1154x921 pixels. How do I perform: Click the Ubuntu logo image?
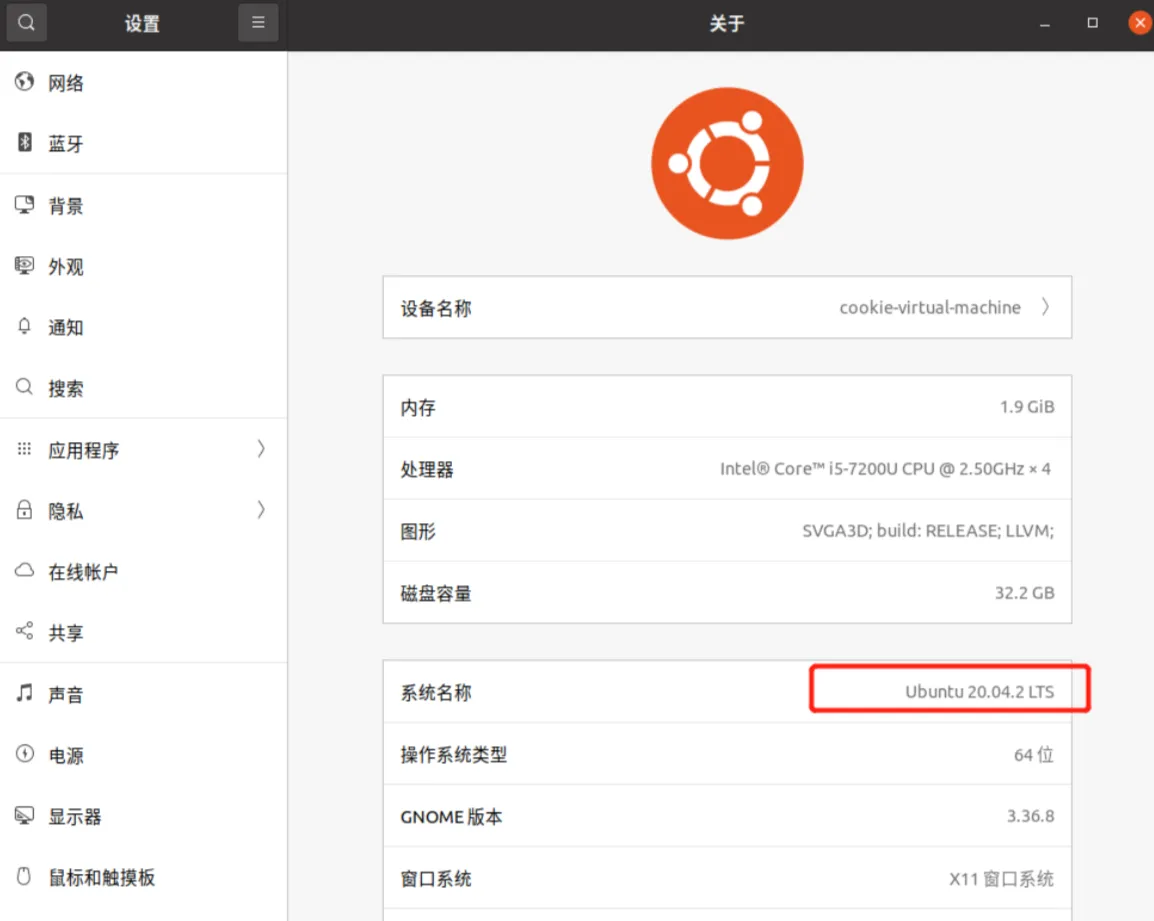[x=727, y=163]
